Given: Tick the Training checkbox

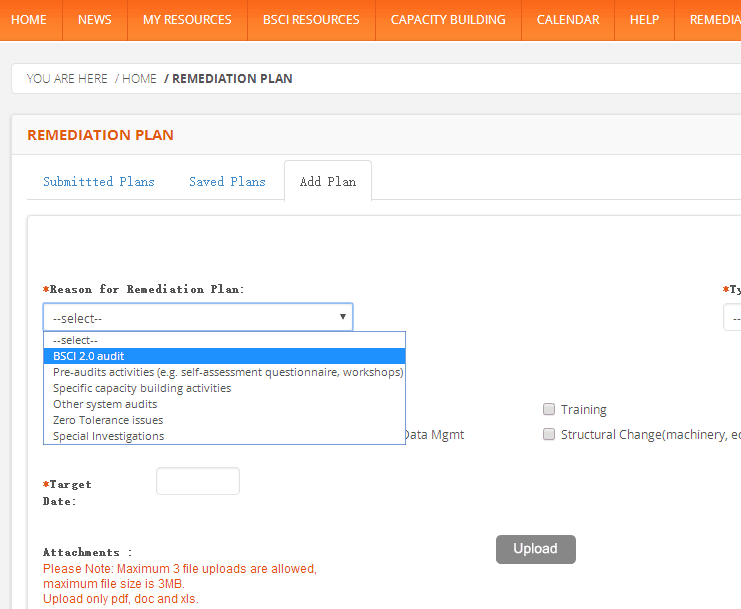Looking at the screenshot, I should pos(549,409).
